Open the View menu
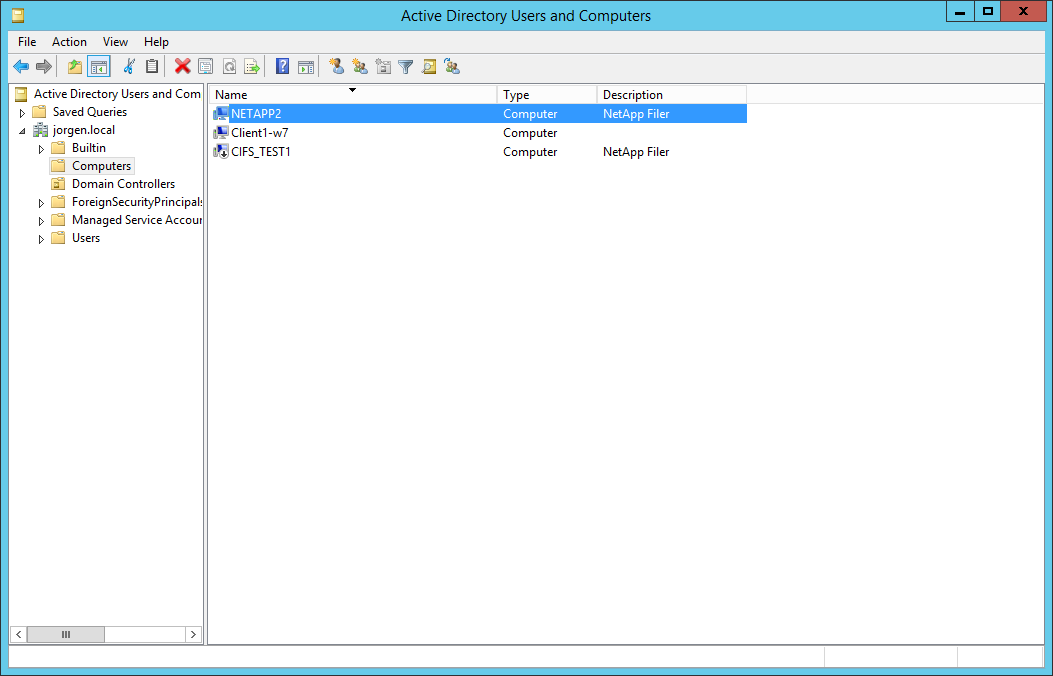1053x676 pixels. [115, 42]
